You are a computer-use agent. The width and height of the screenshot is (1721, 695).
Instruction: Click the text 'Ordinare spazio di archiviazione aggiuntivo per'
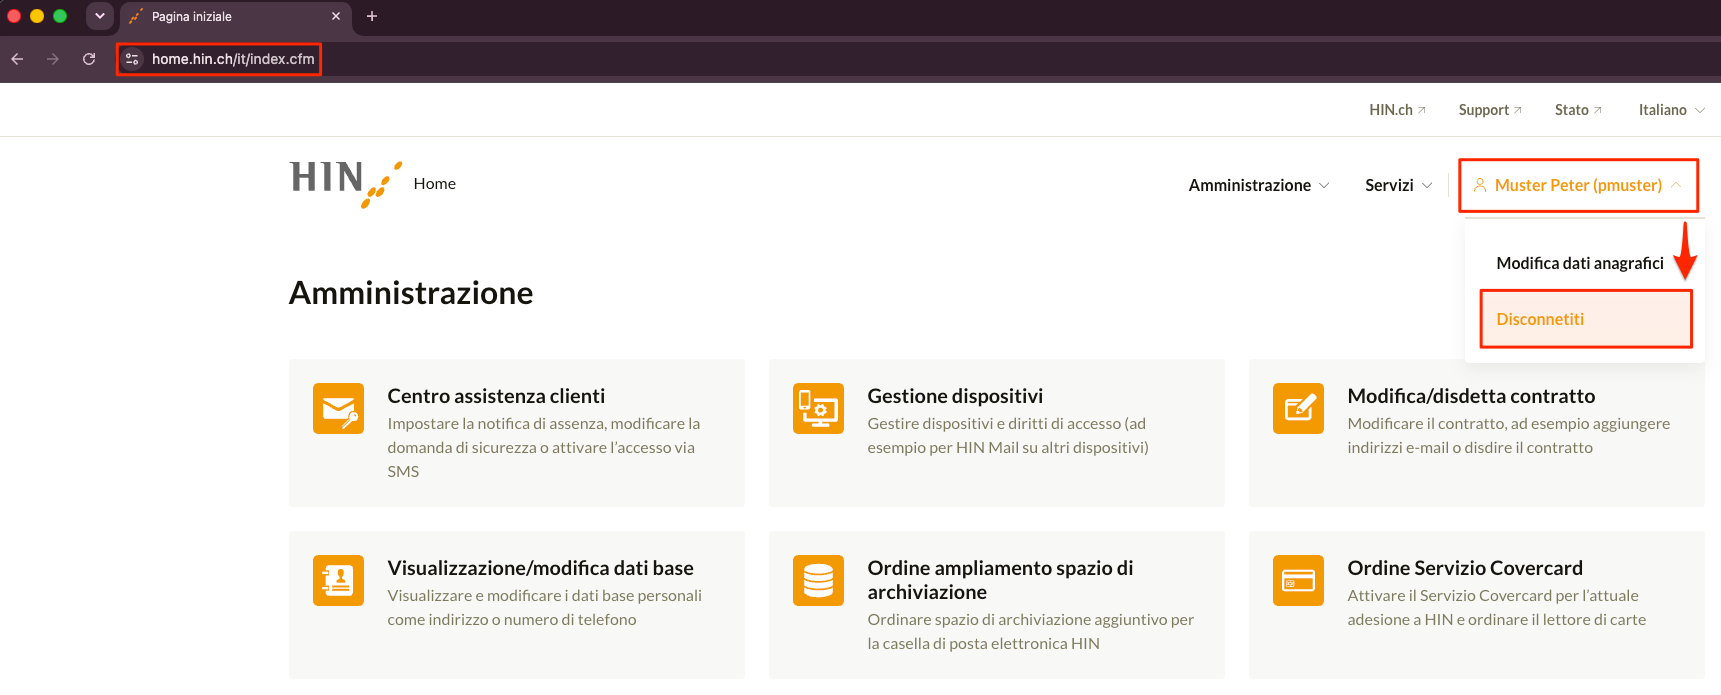click(x=1031, y=620)
